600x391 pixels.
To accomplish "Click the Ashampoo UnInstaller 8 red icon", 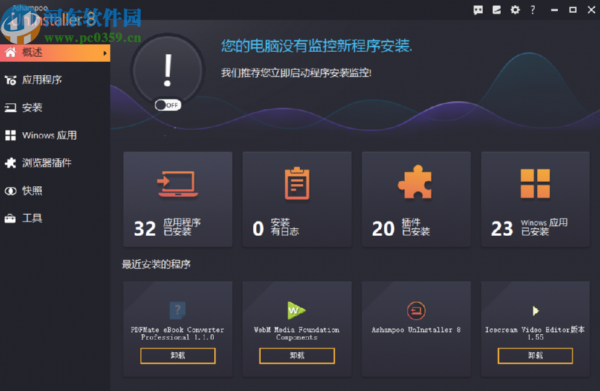I will click(x=416, y=311).
